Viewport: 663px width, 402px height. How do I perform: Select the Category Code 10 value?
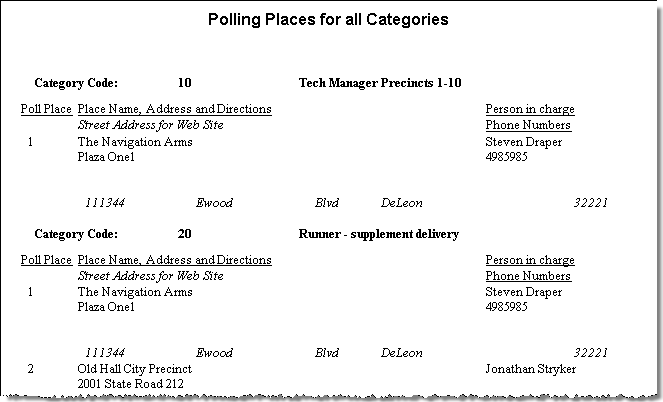184,82
